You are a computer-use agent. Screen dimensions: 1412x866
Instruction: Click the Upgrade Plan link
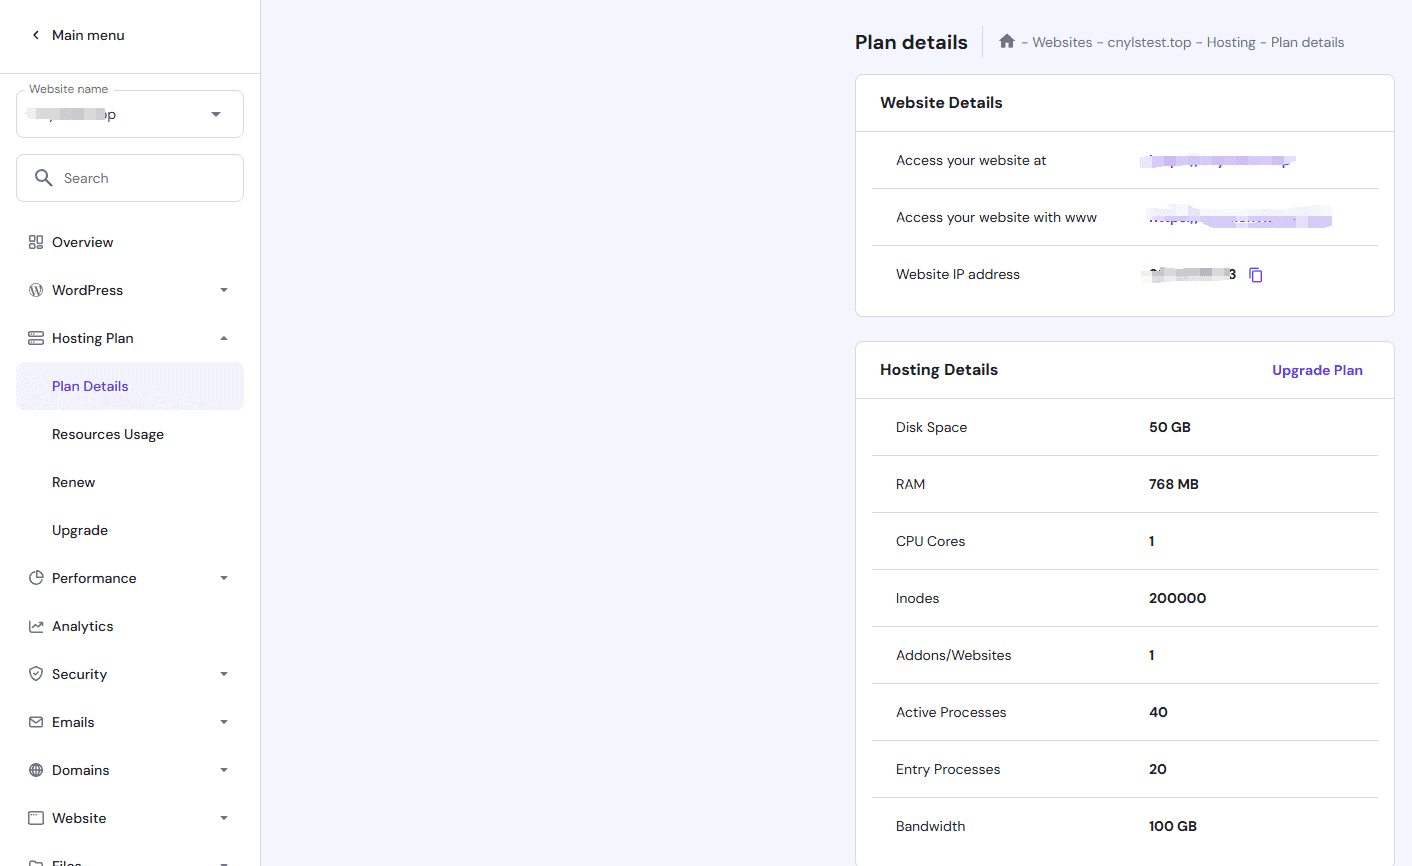(x=1317, y=370)
